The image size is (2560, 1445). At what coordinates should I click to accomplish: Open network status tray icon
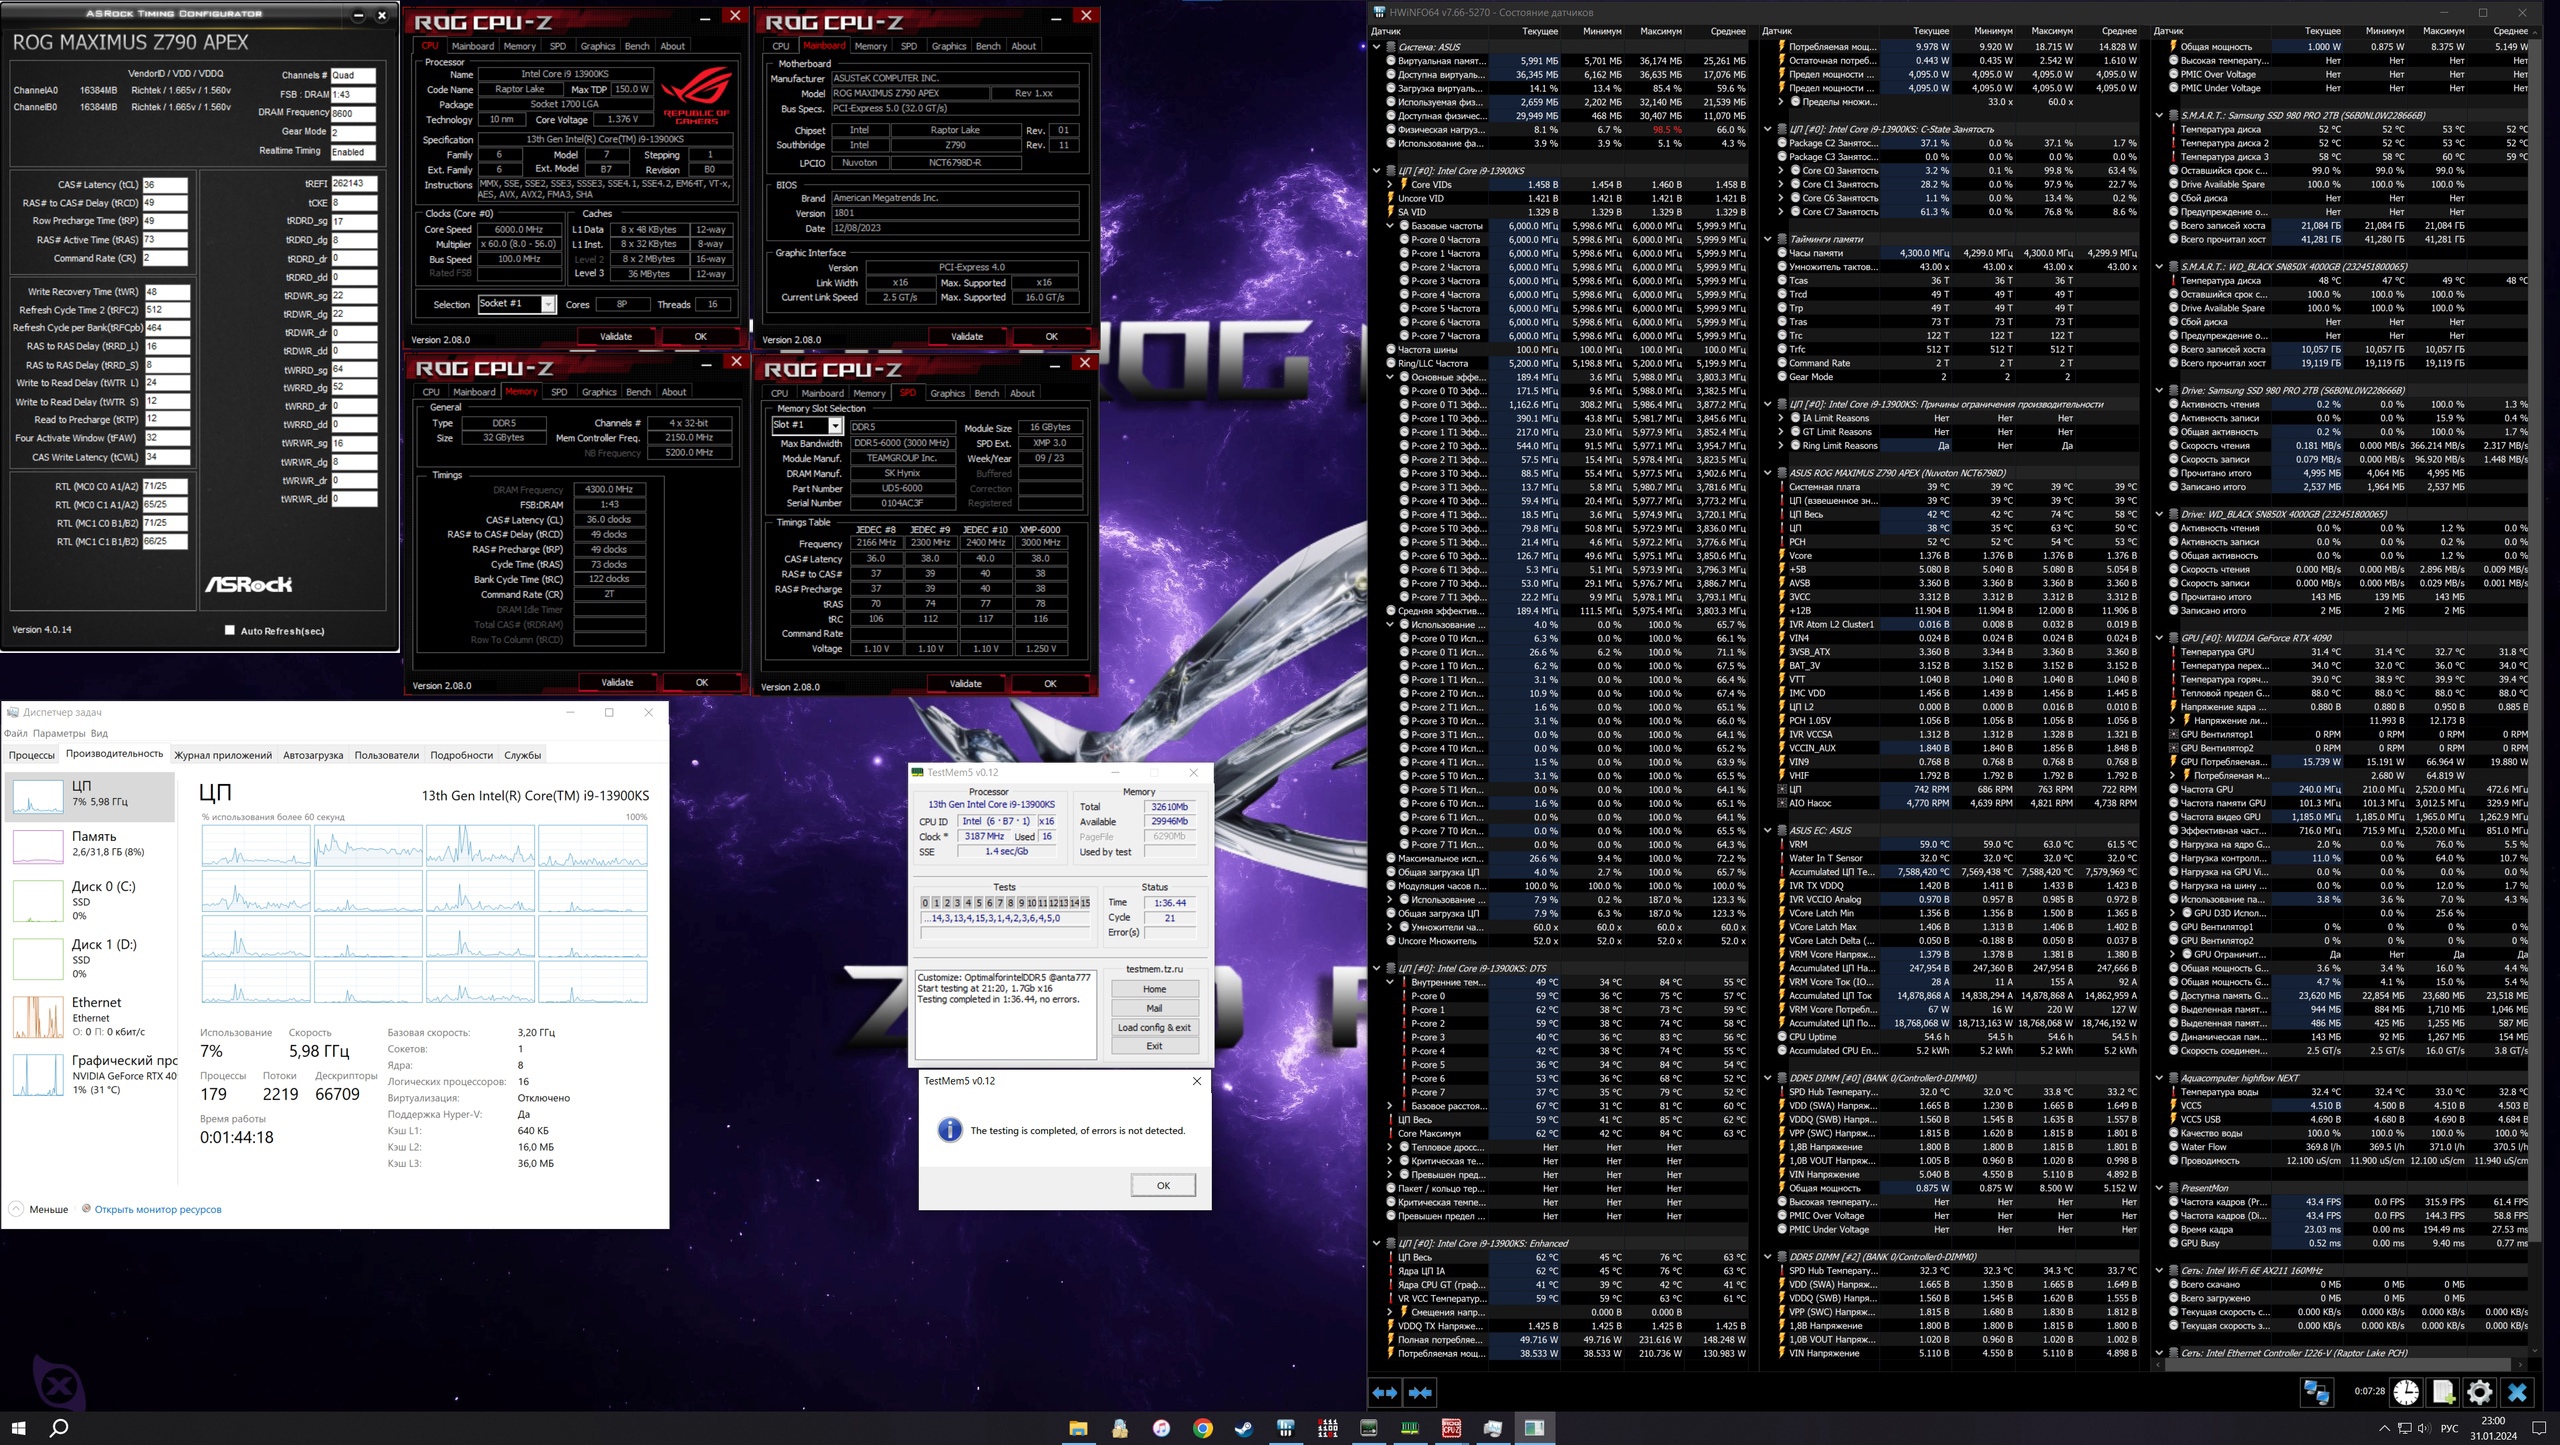(2405, 1428)
